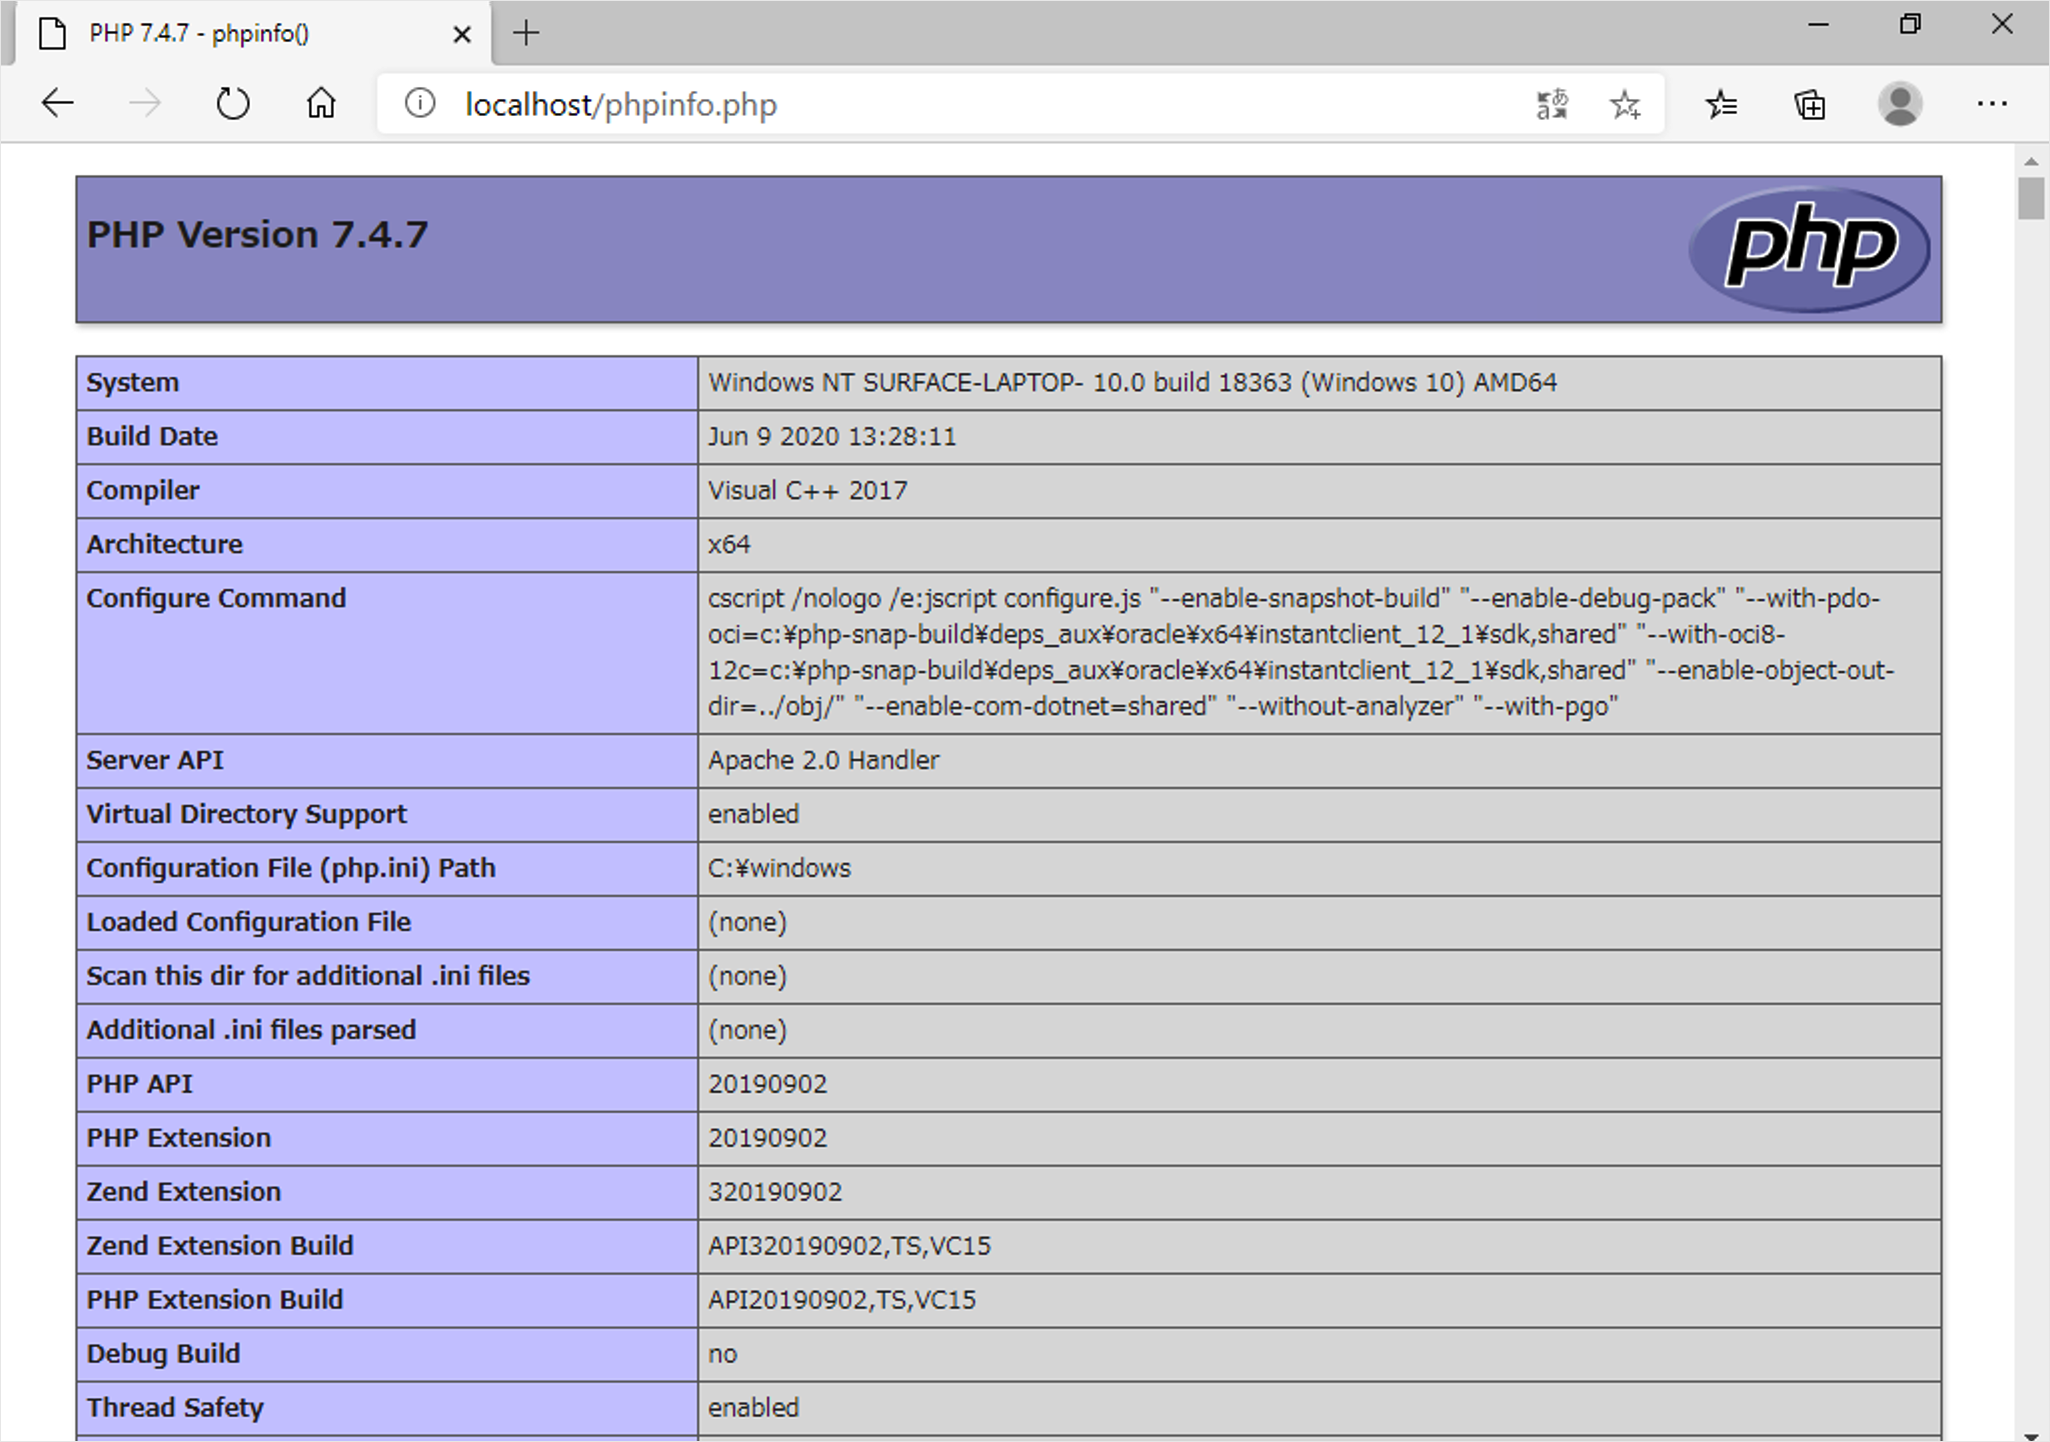Click the scroll up arrow
Image resolution: width=2050 pixels, height=1442 pixels.
click(x=2030, y=160)
